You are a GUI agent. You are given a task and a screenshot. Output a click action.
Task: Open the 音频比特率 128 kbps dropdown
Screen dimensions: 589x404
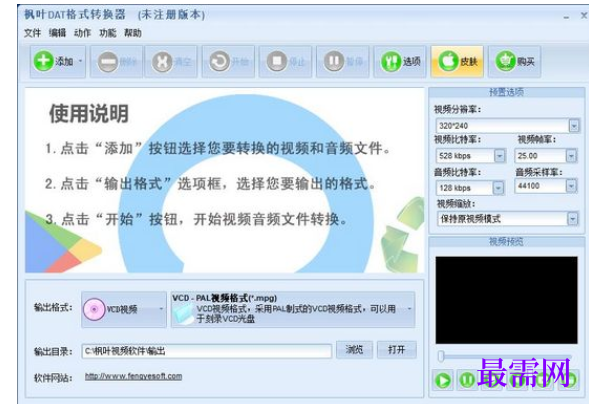point(498,188)
